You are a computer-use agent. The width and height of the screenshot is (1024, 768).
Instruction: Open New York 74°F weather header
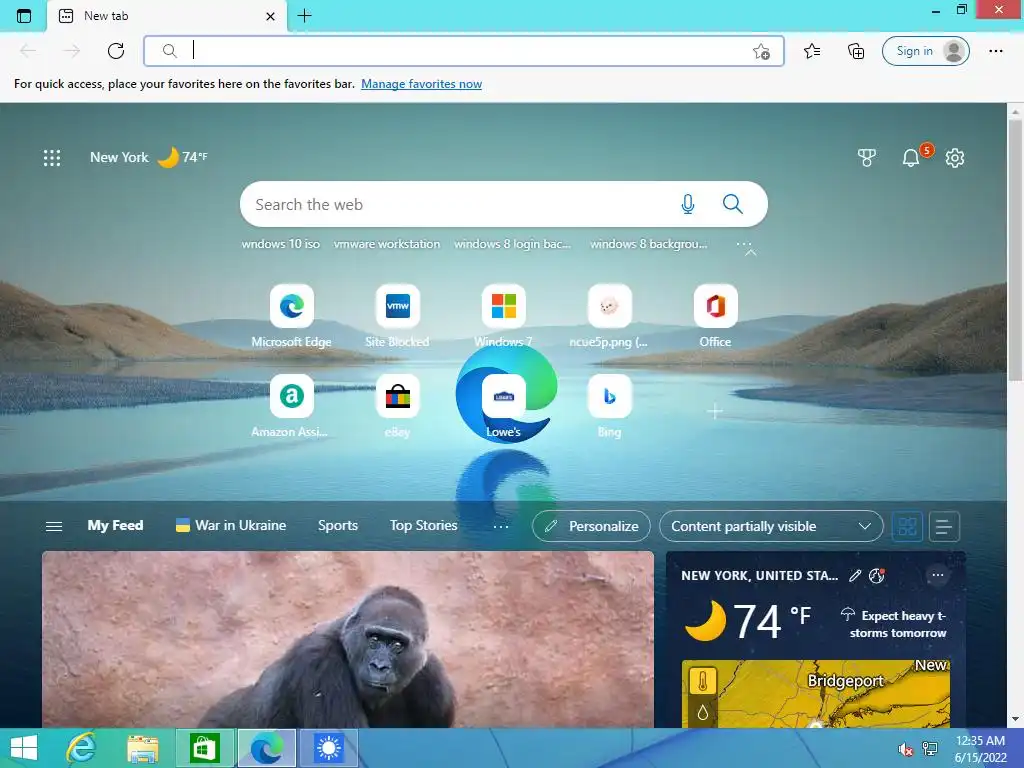149,157
